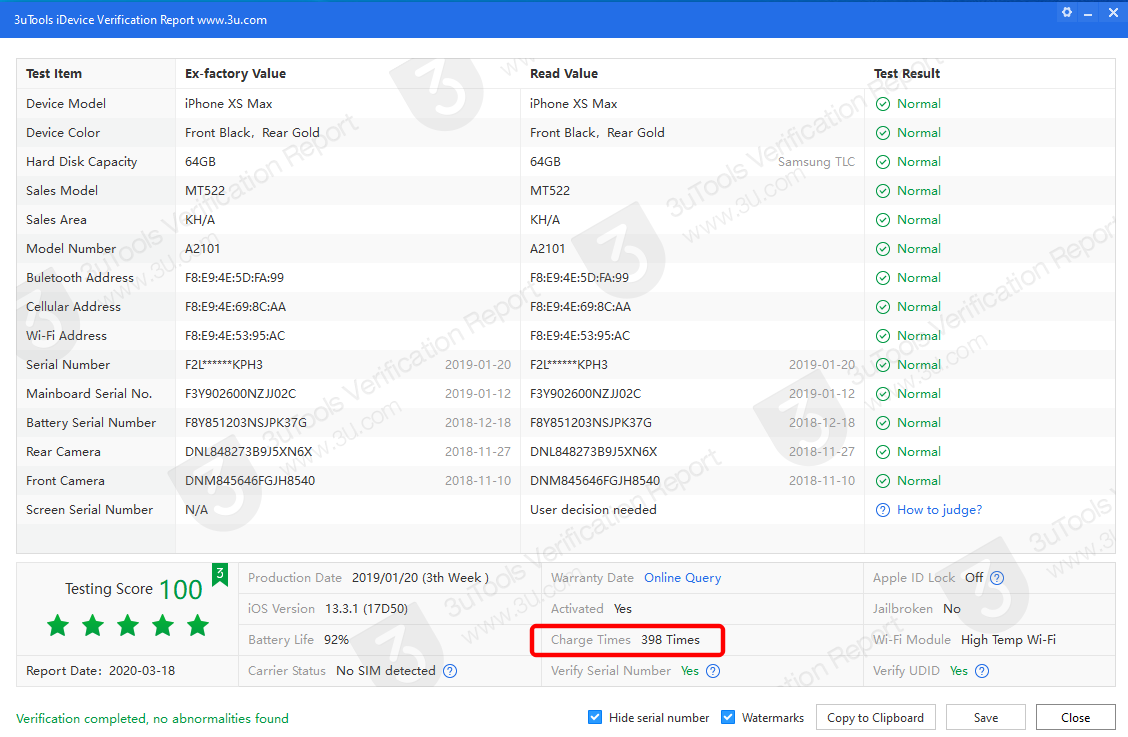Click the Ex-factory Value column header

point(235,73)
